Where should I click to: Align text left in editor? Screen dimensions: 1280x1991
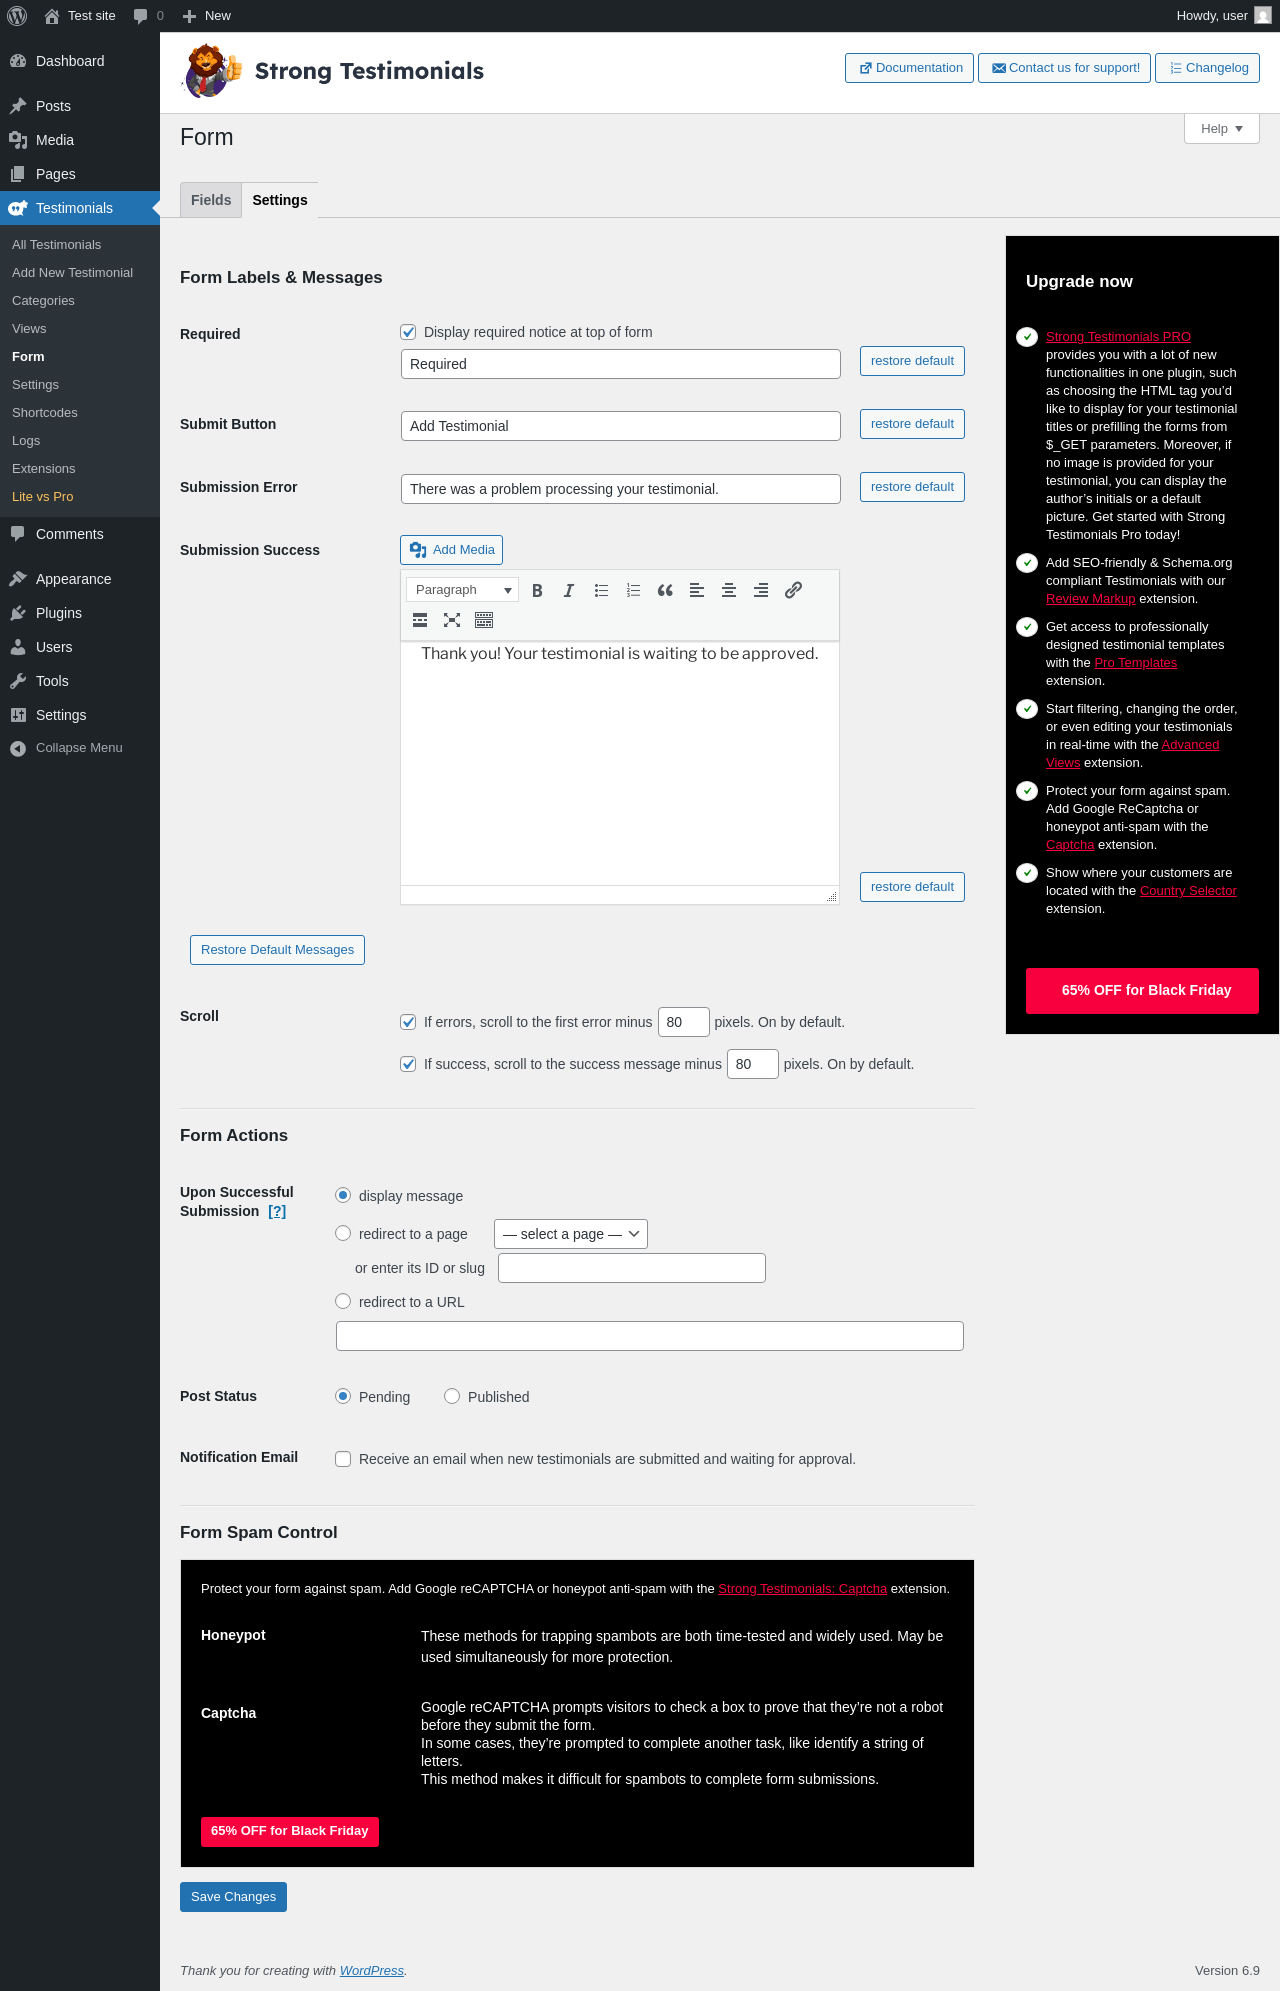point(697,590)
